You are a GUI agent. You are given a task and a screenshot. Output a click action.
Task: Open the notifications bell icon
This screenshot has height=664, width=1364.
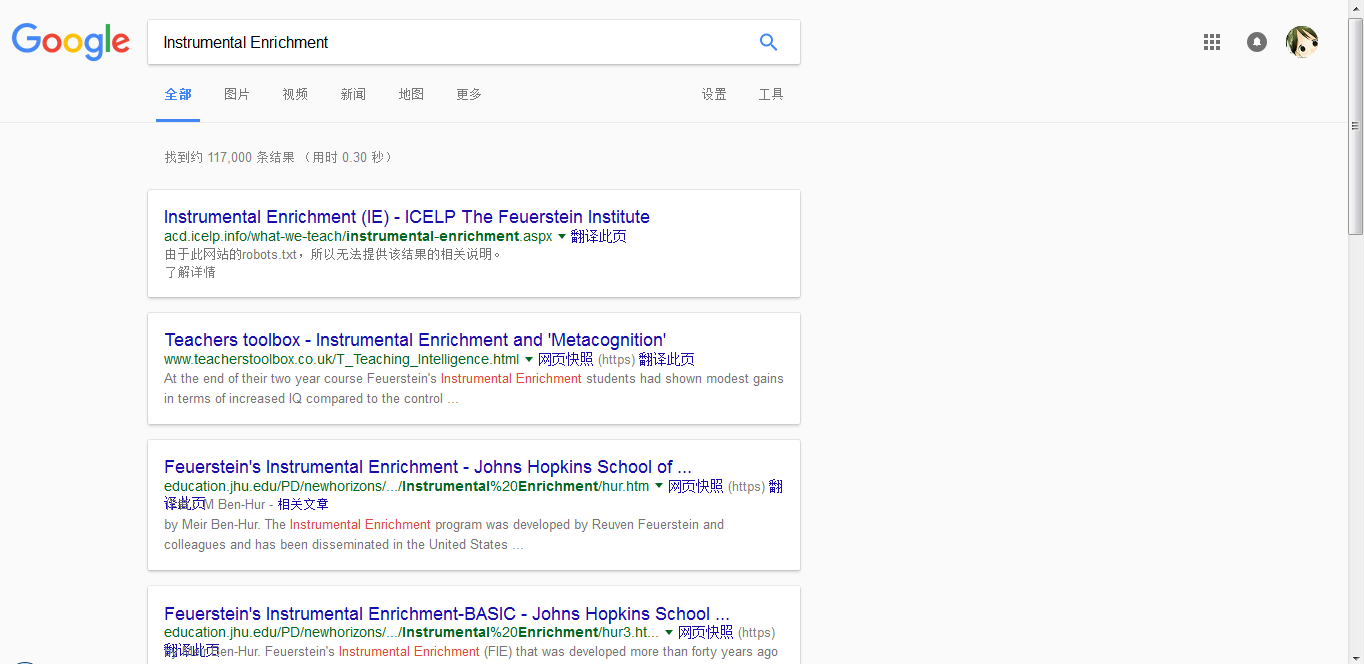click(1257, 42)
